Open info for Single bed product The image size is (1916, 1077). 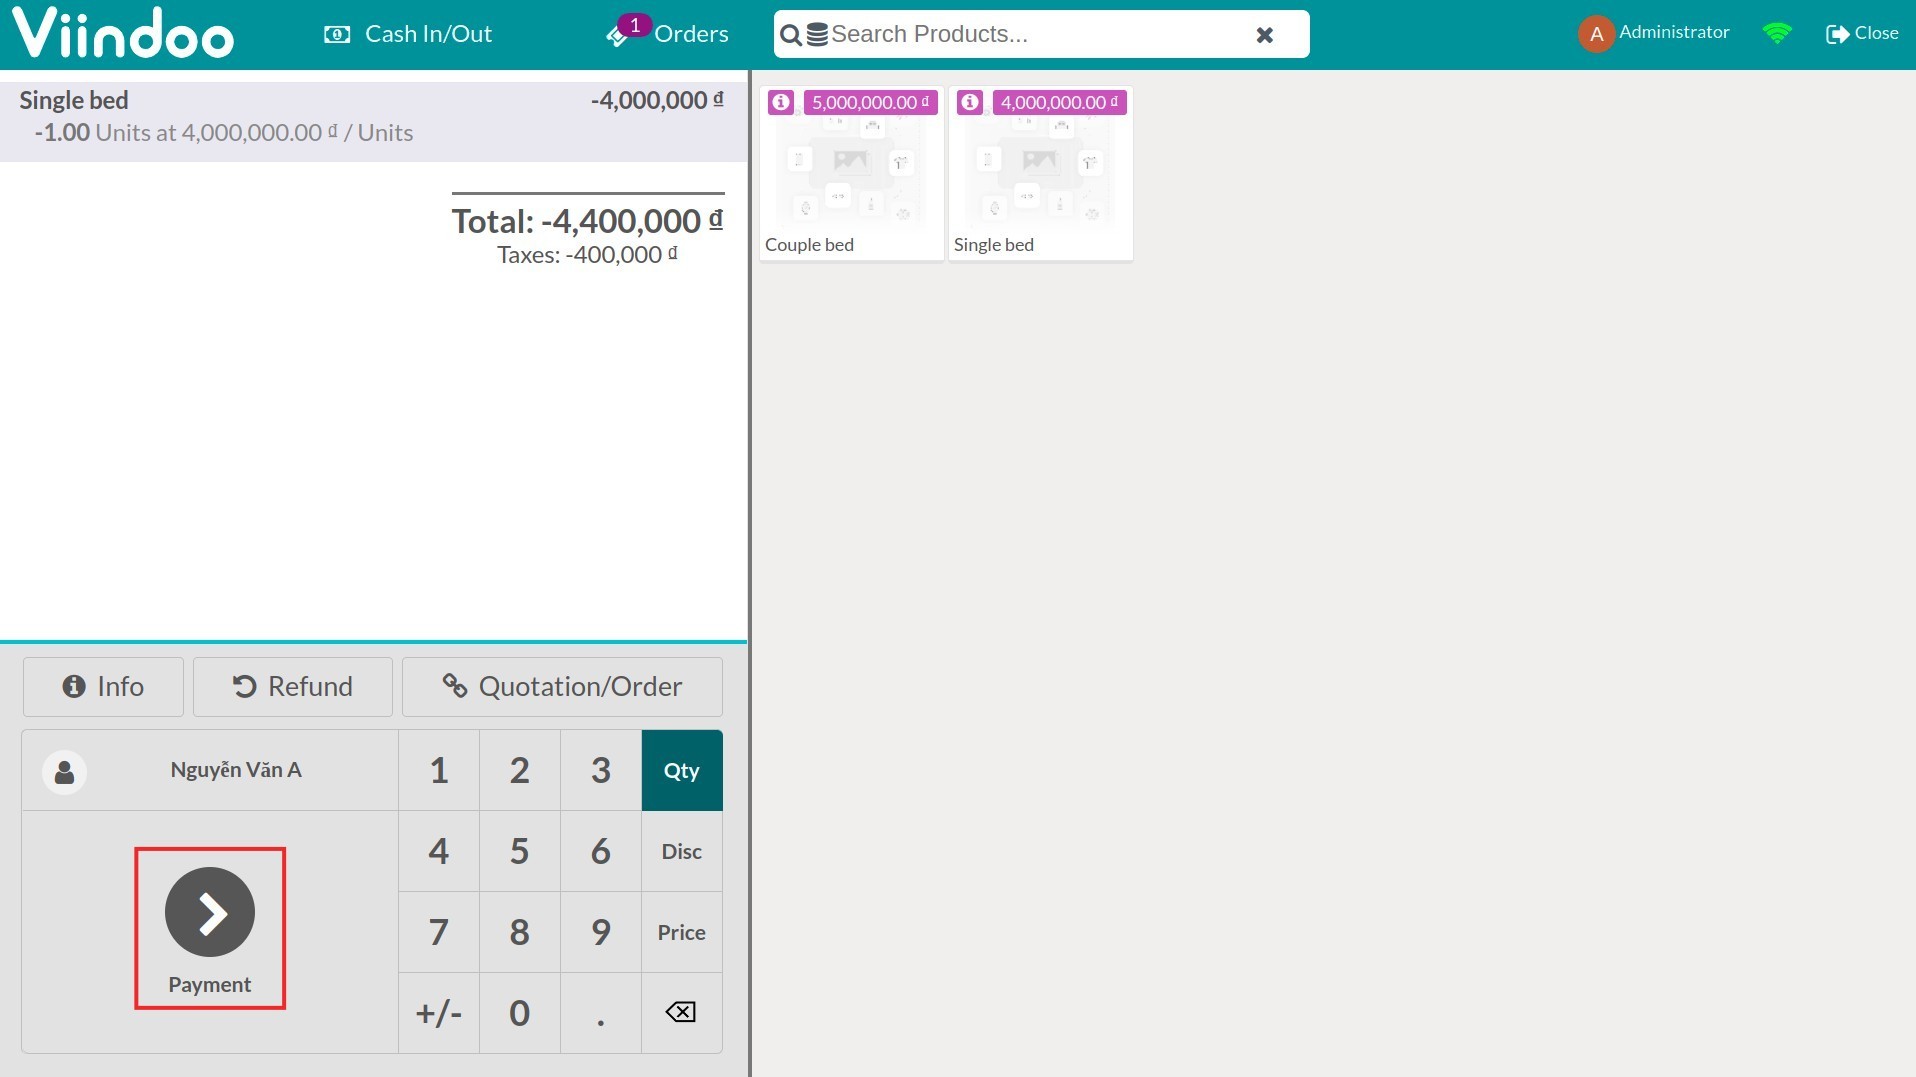tap(970, 102)
